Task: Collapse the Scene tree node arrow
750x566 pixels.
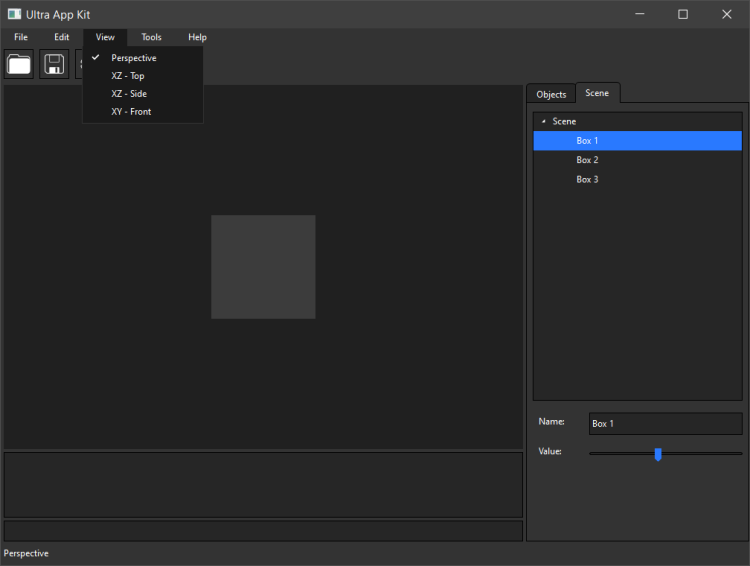Action: click(543, 122)
